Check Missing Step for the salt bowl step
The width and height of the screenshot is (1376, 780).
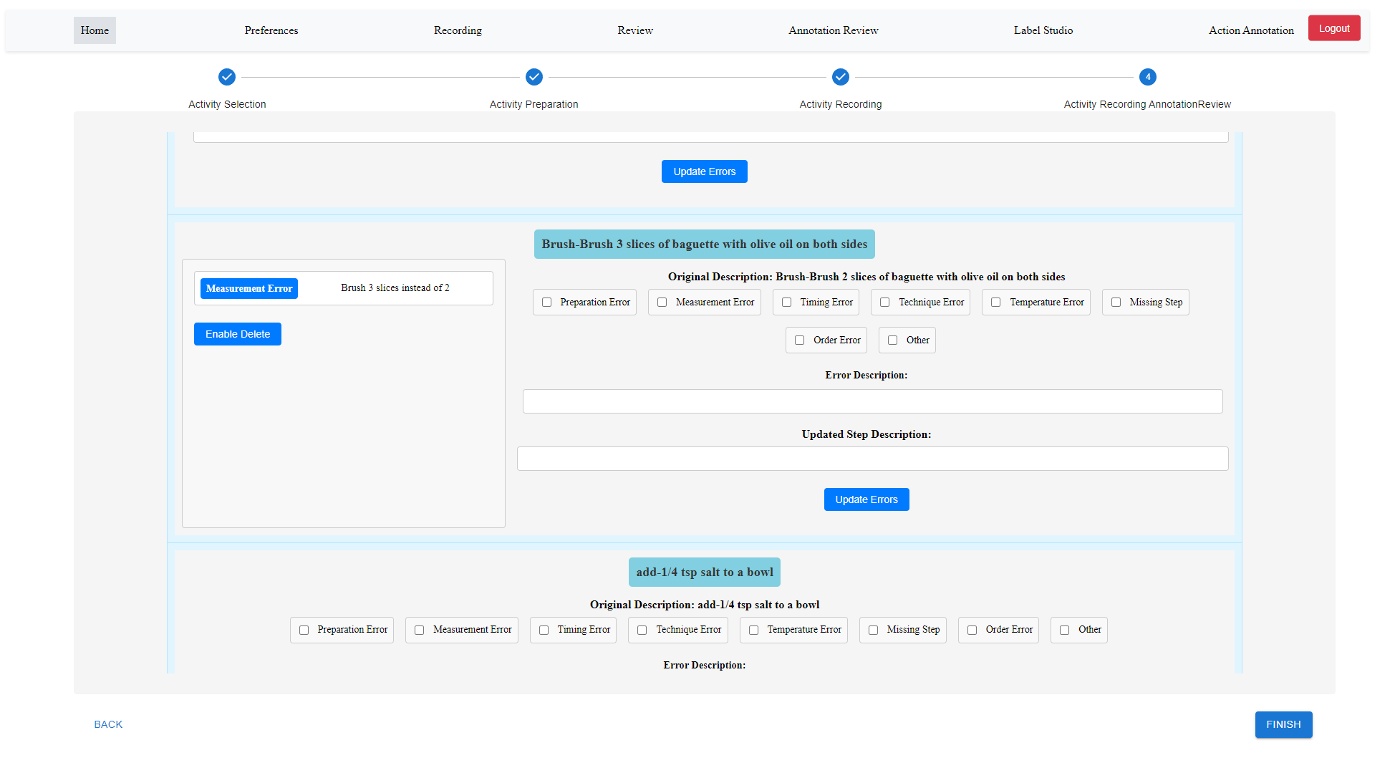[x=872, y=630]
